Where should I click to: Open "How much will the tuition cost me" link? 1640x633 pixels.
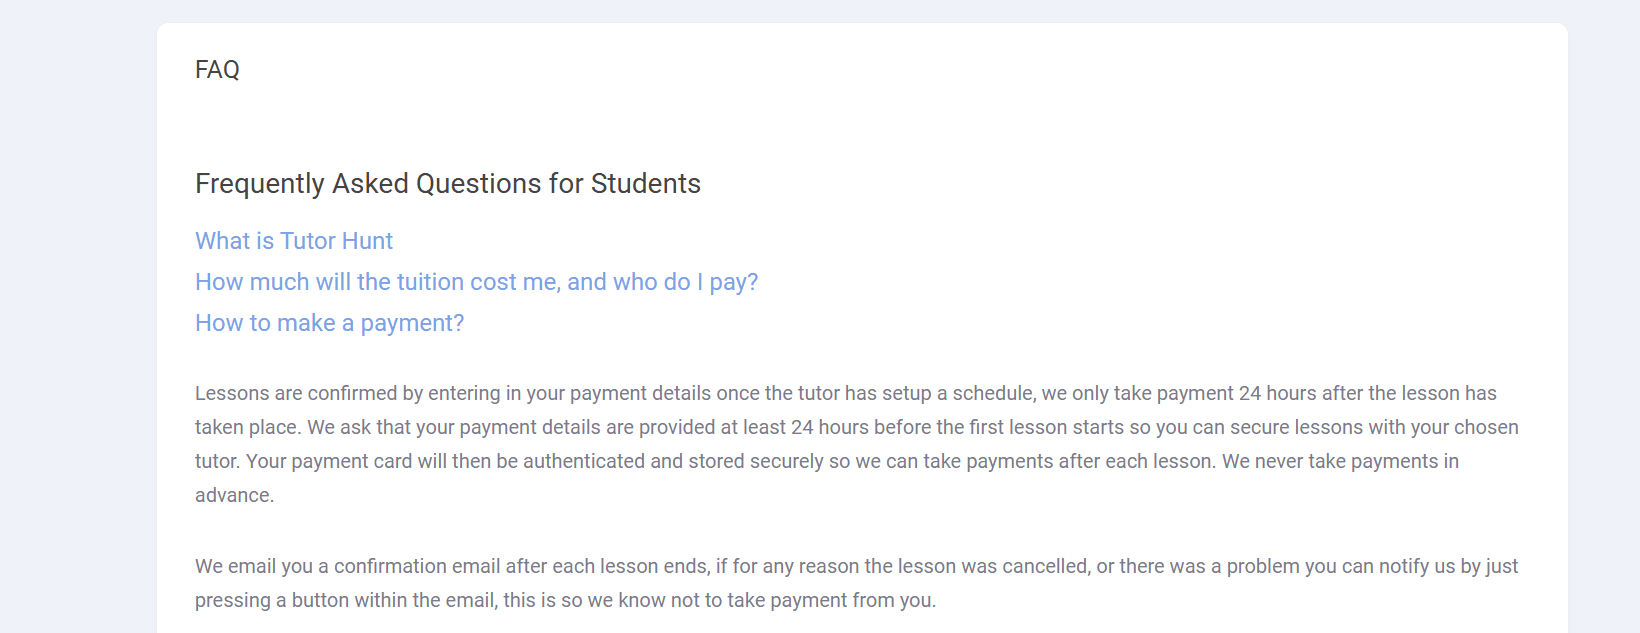pyautogui.click(x=476, y=282)
